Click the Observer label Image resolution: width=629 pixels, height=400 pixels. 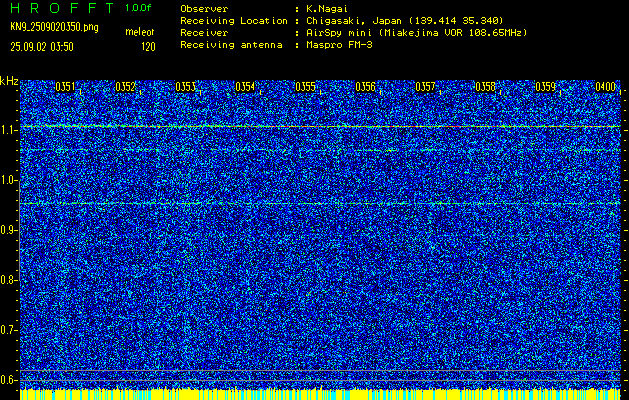click(204, 9)
